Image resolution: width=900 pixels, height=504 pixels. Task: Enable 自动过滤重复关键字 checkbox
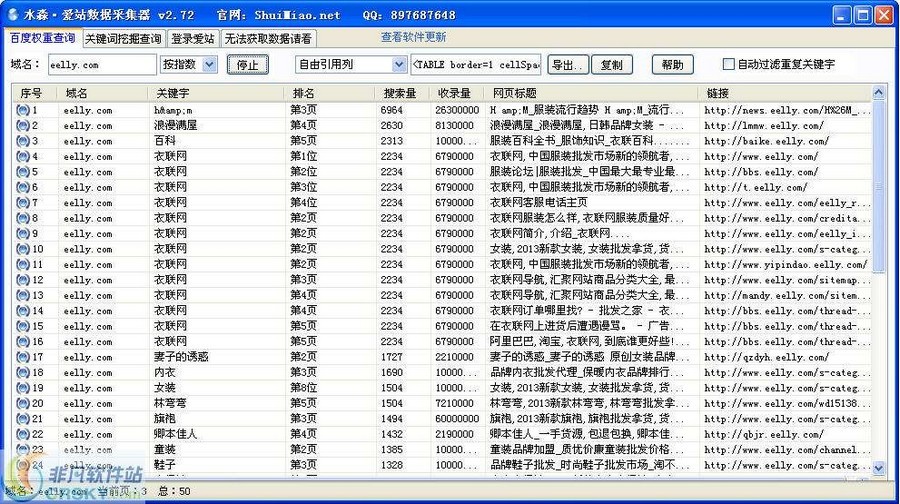[x=728, y=64]
